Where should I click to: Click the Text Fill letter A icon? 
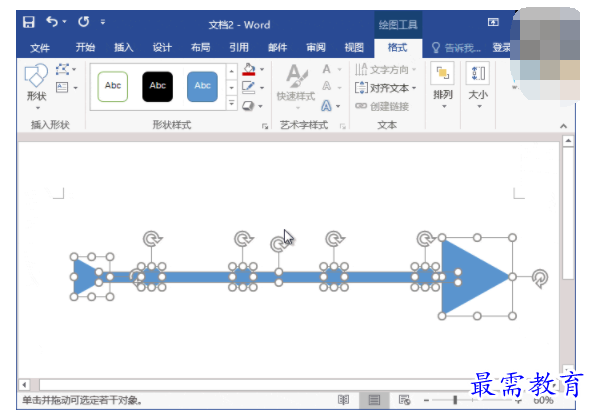(327, 69)
